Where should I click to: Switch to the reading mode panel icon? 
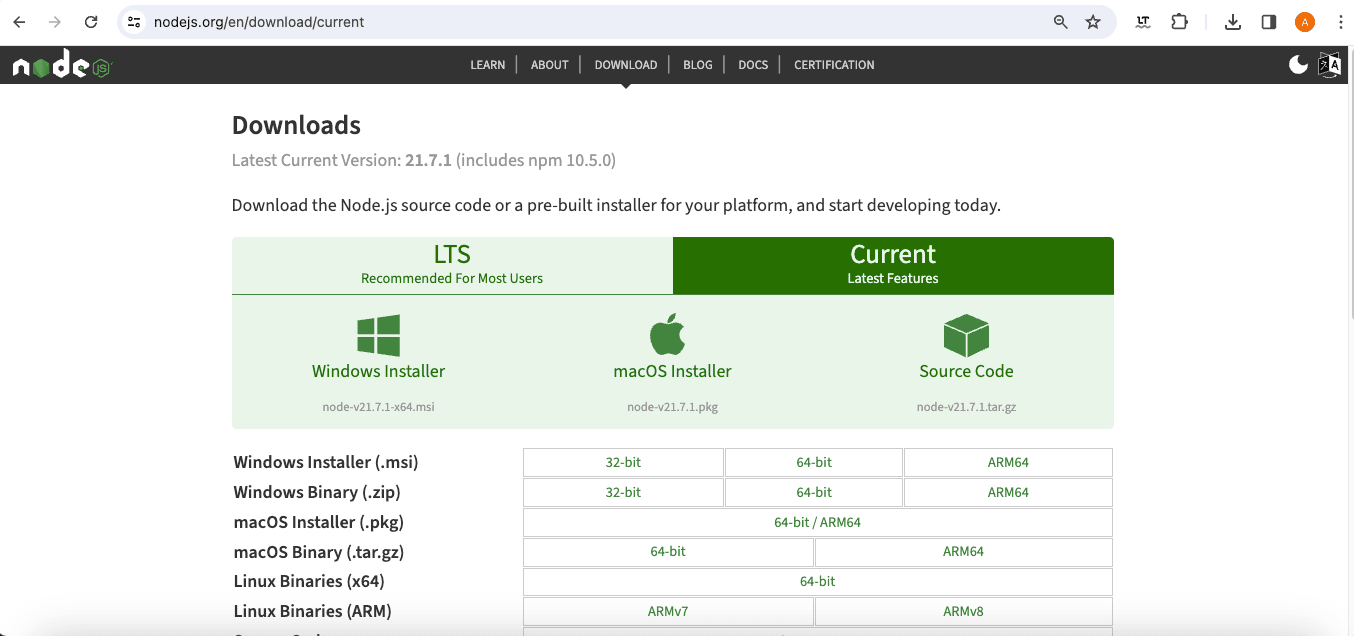(x=1268, y=21)
